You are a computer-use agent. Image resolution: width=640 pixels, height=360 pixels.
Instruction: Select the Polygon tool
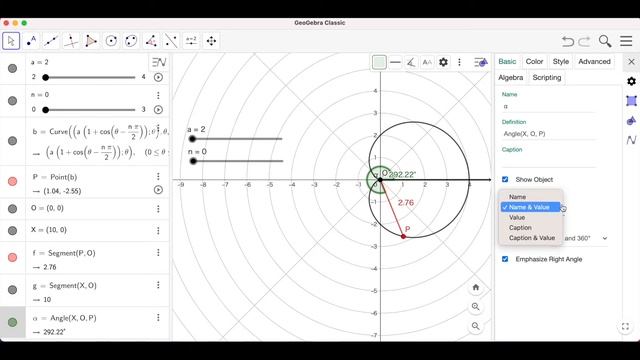91,41
